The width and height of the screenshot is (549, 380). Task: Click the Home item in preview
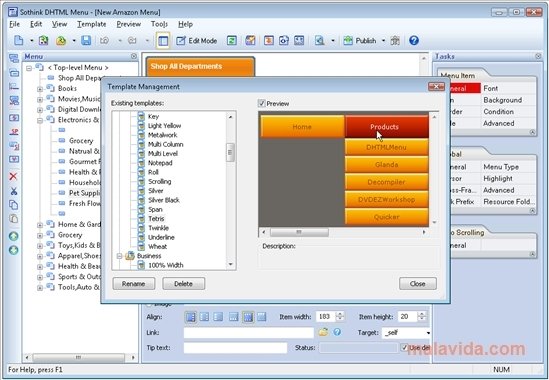(303, 127)
